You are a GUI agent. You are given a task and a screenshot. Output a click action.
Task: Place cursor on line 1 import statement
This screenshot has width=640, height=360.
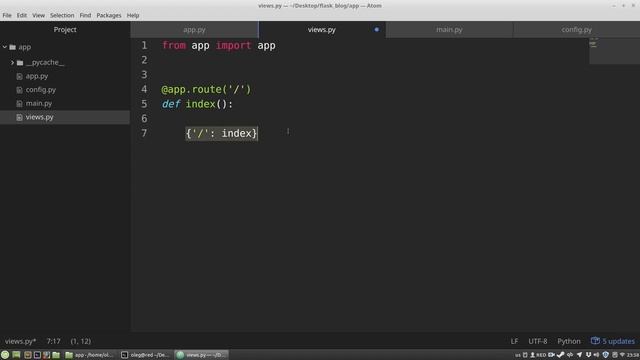pyautogui.click(x=219, y=45)
